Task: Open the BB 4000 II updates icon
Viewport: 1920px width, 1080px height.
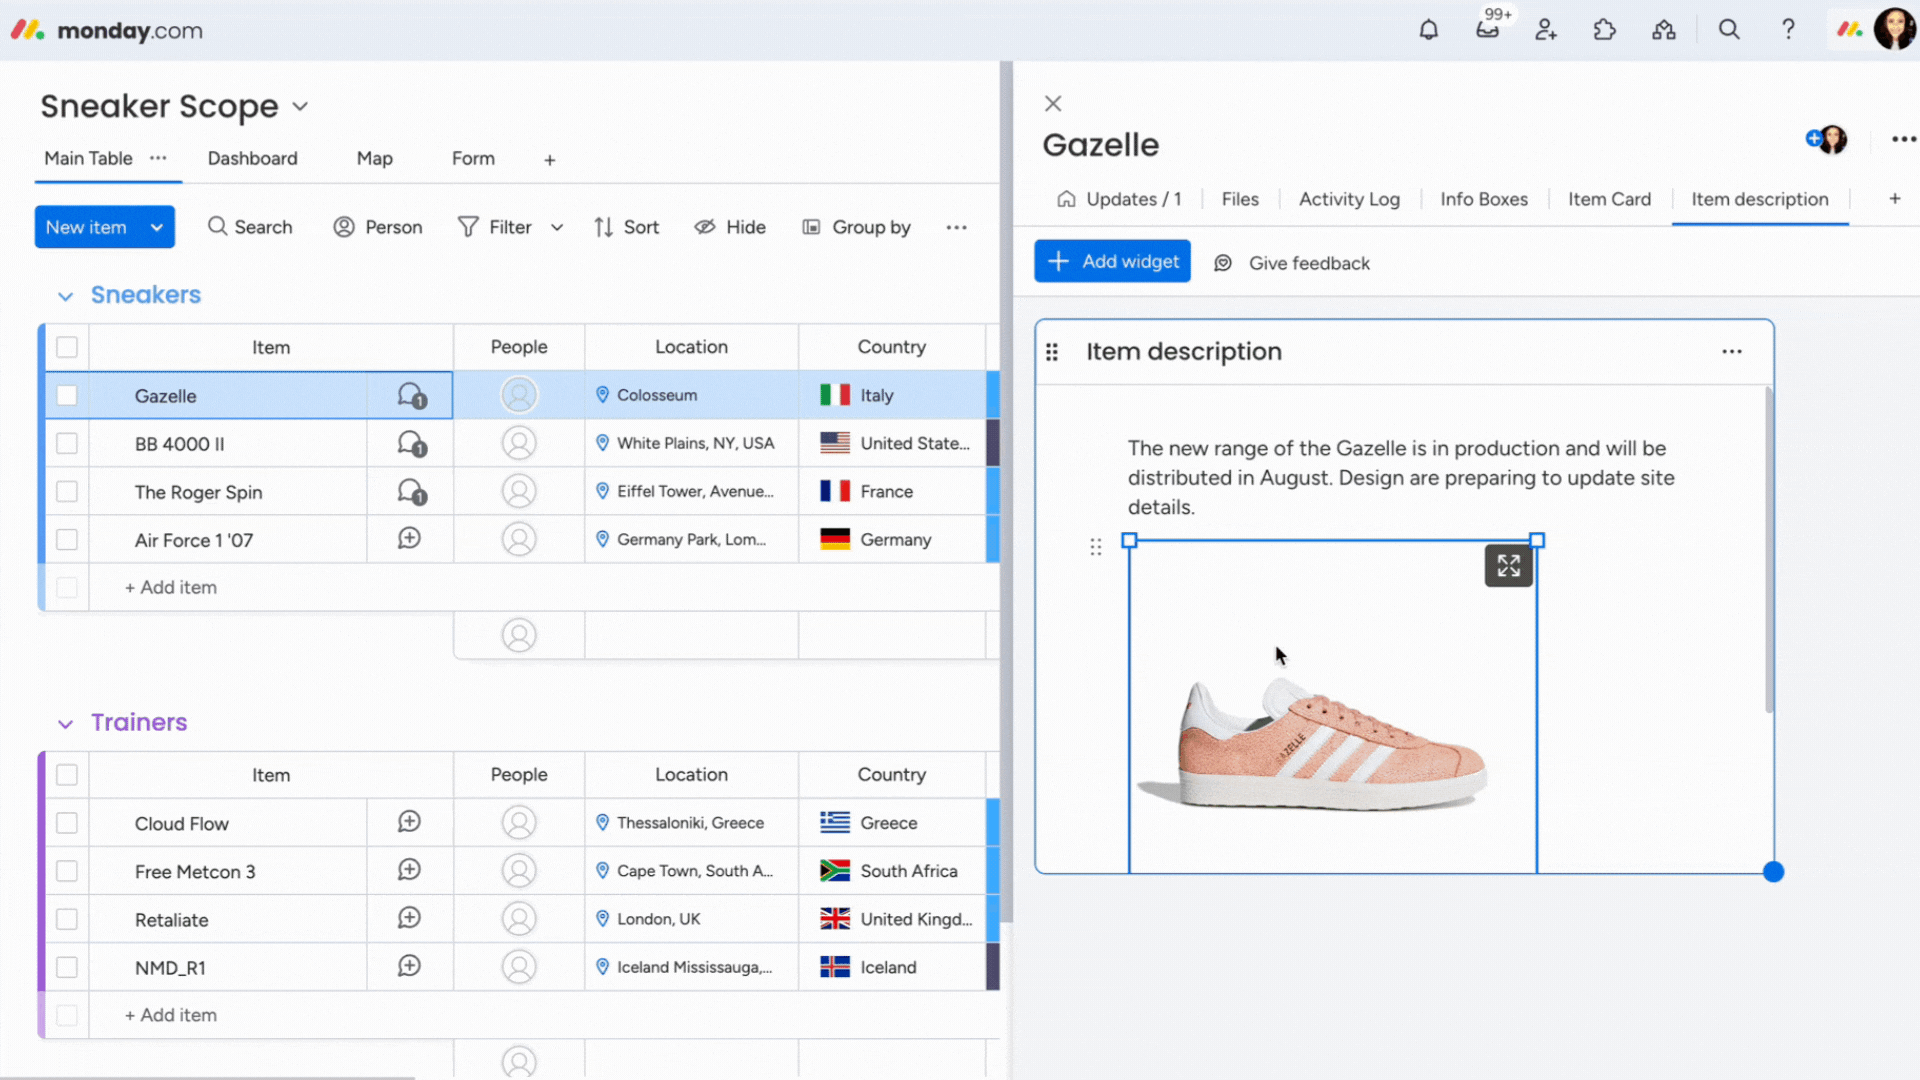Action: [x=411, y=444]
